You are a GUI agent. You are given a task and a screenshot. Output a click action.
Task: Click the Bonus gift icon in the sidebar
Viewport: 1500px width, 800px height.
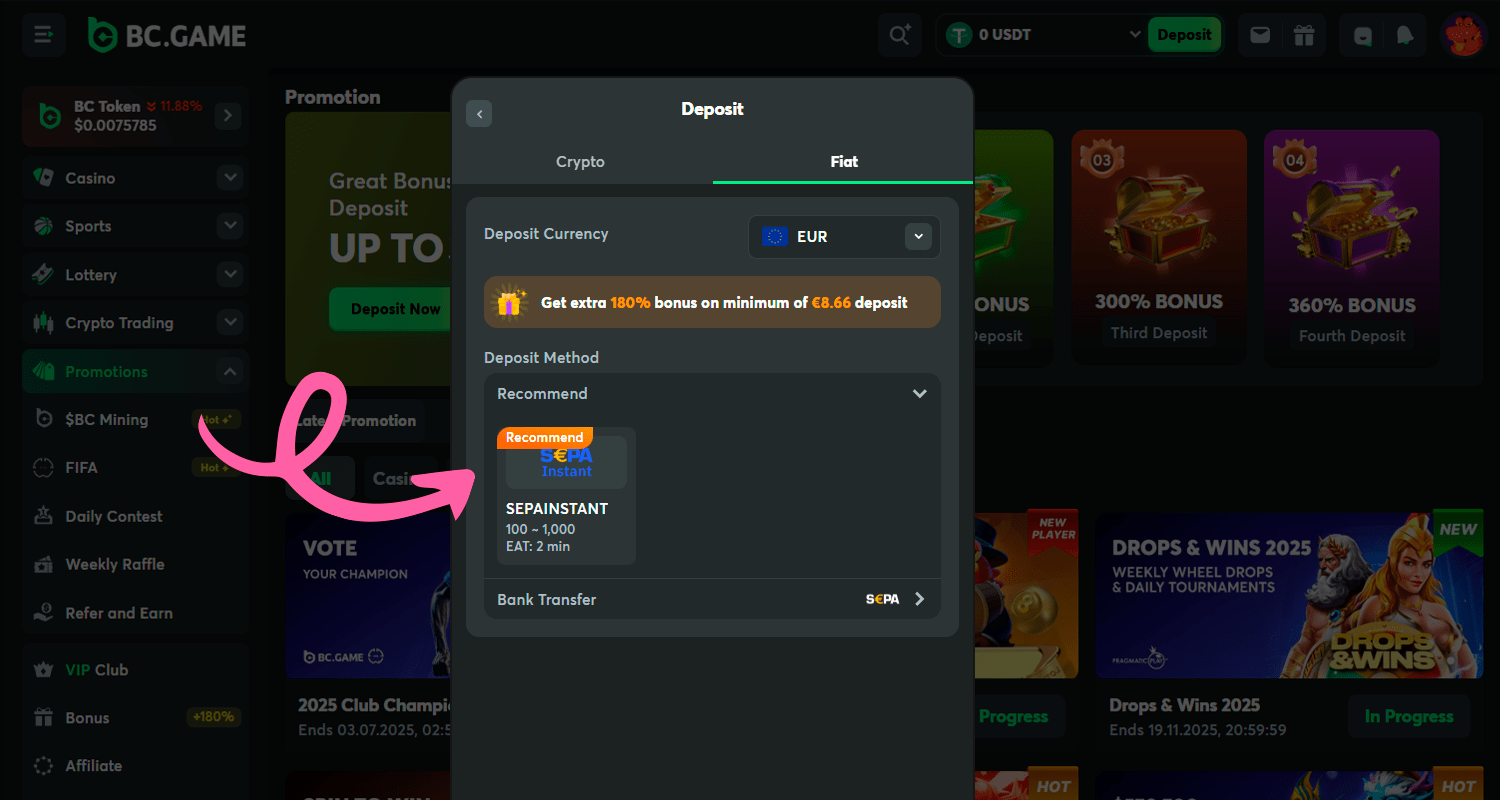43,718
